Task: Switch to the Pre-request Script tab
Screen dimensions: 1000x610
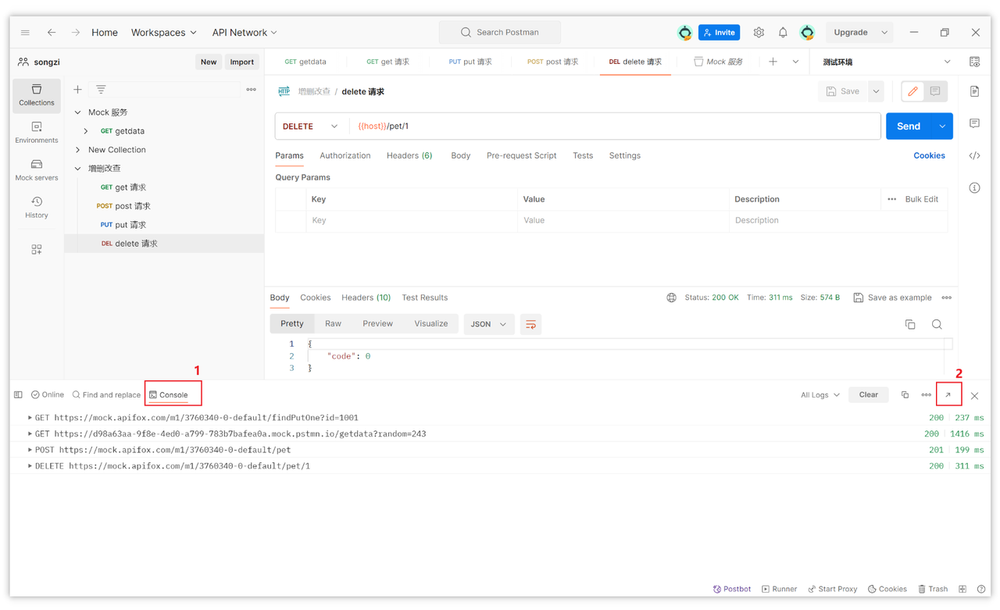Action: click(521, 156)
